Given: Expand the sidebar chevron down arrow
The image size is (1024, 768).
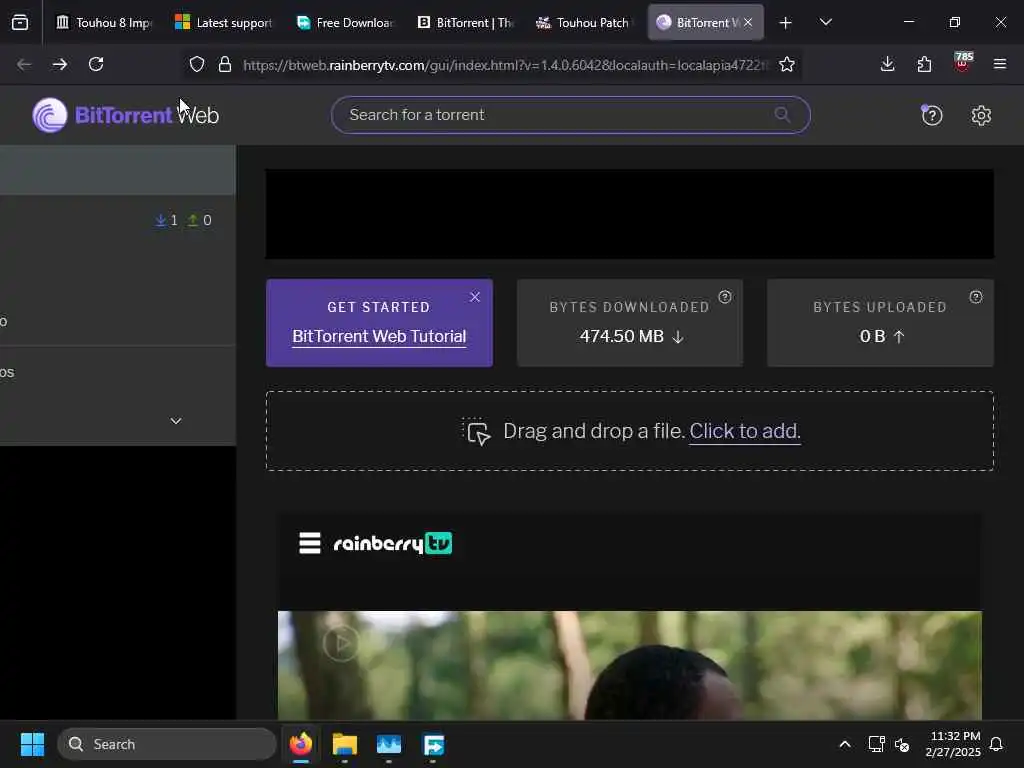Looking at the screenshot, I should 176,421.
